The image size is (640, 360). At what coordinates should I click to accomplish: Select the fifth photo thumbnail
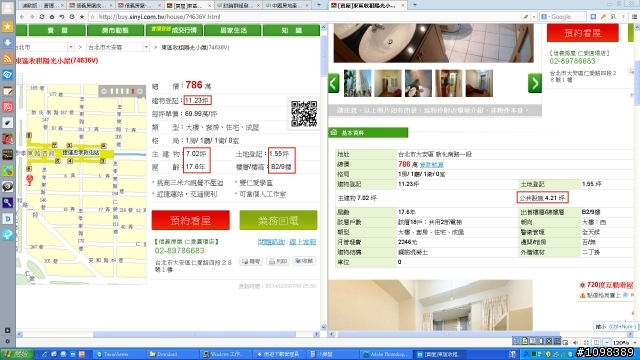pyautogui.click(x=479, y=83)
